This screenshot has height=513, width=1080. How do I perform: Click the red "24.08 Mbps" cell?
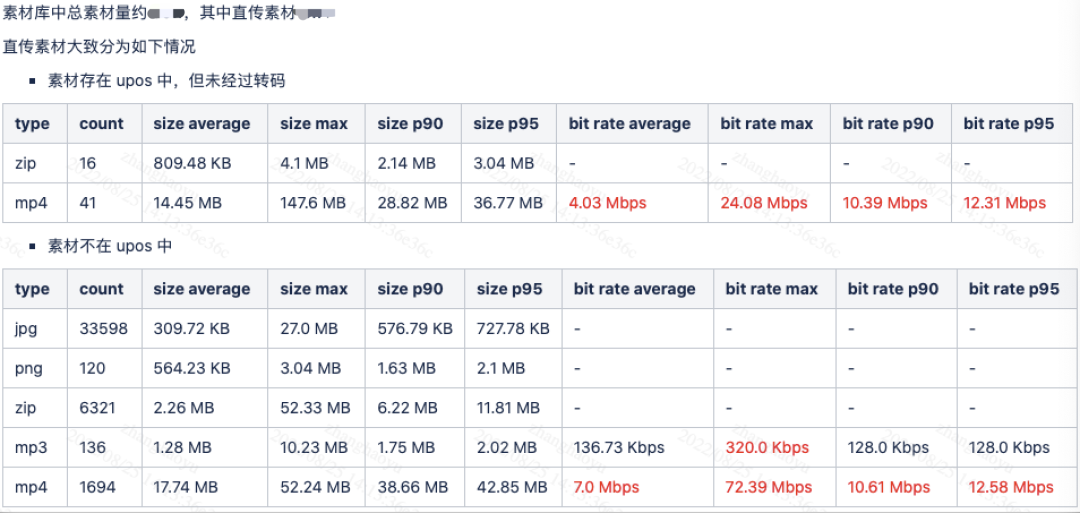[764, 203]
